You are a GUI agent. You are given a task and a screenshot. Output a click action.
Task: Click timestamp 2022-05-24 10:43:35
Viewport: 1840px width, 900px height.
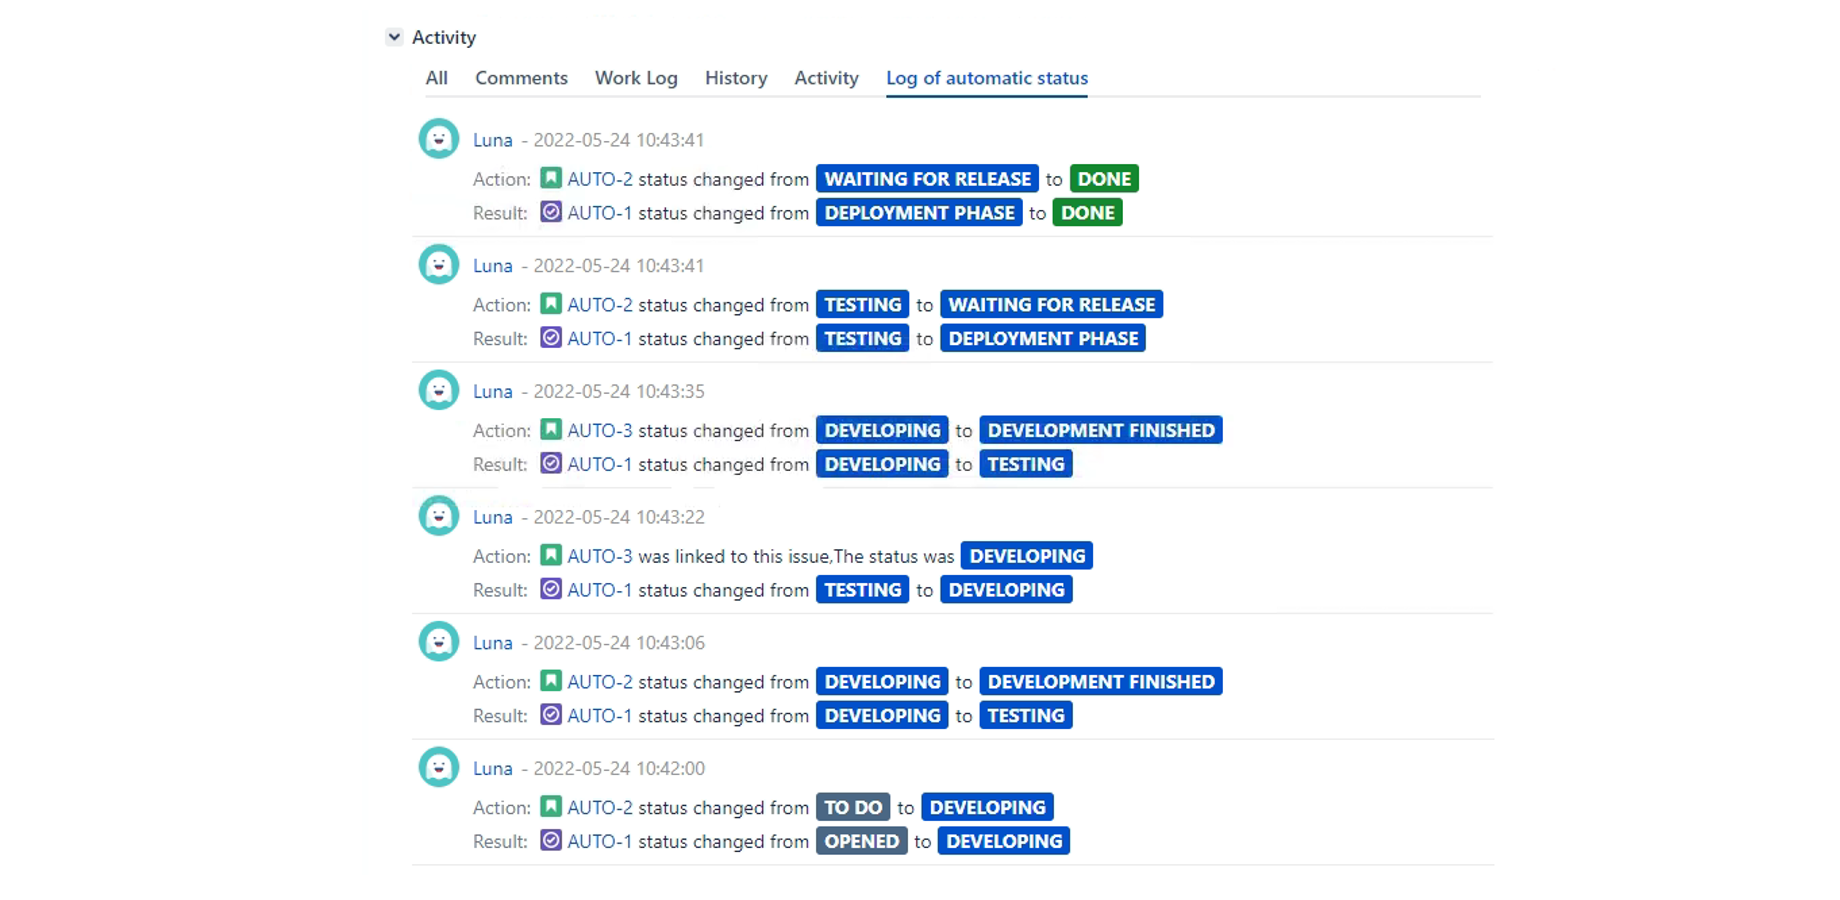click(619, 392)
